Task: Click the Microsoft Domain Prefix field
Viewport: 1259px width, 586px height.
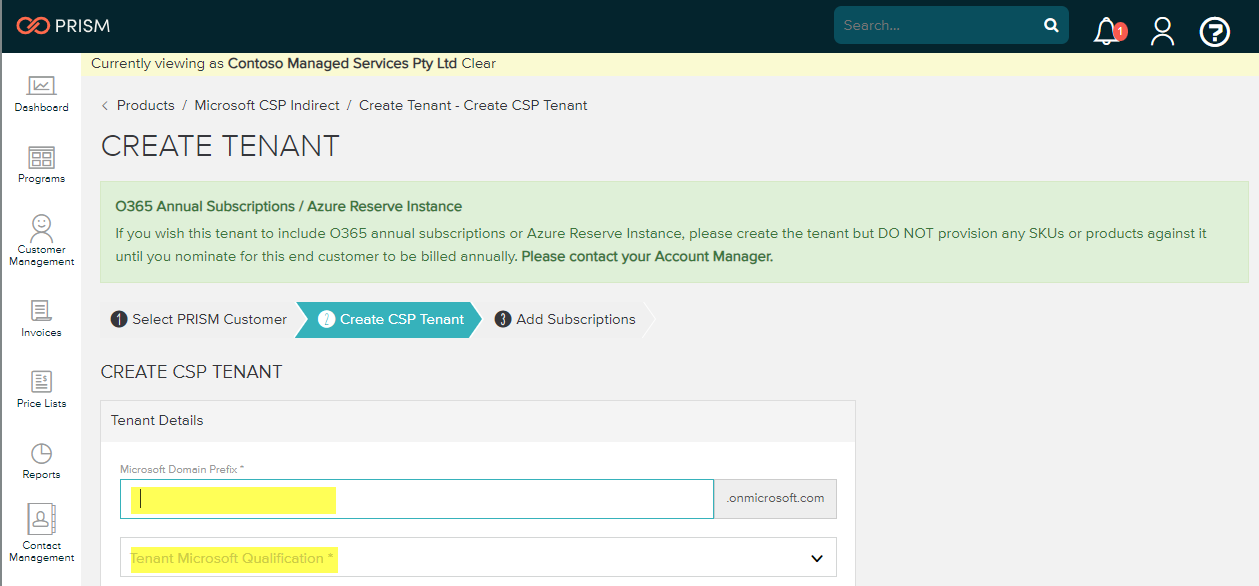Action: pyautogui.click(x=416, y=499)
